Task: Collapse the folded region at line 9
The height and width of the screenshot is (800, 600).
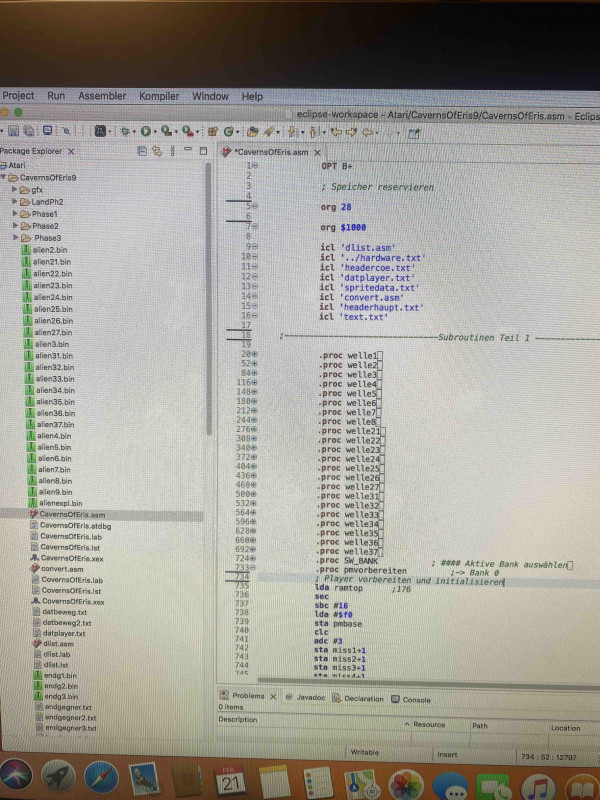Action: click(x=255, y=246)
